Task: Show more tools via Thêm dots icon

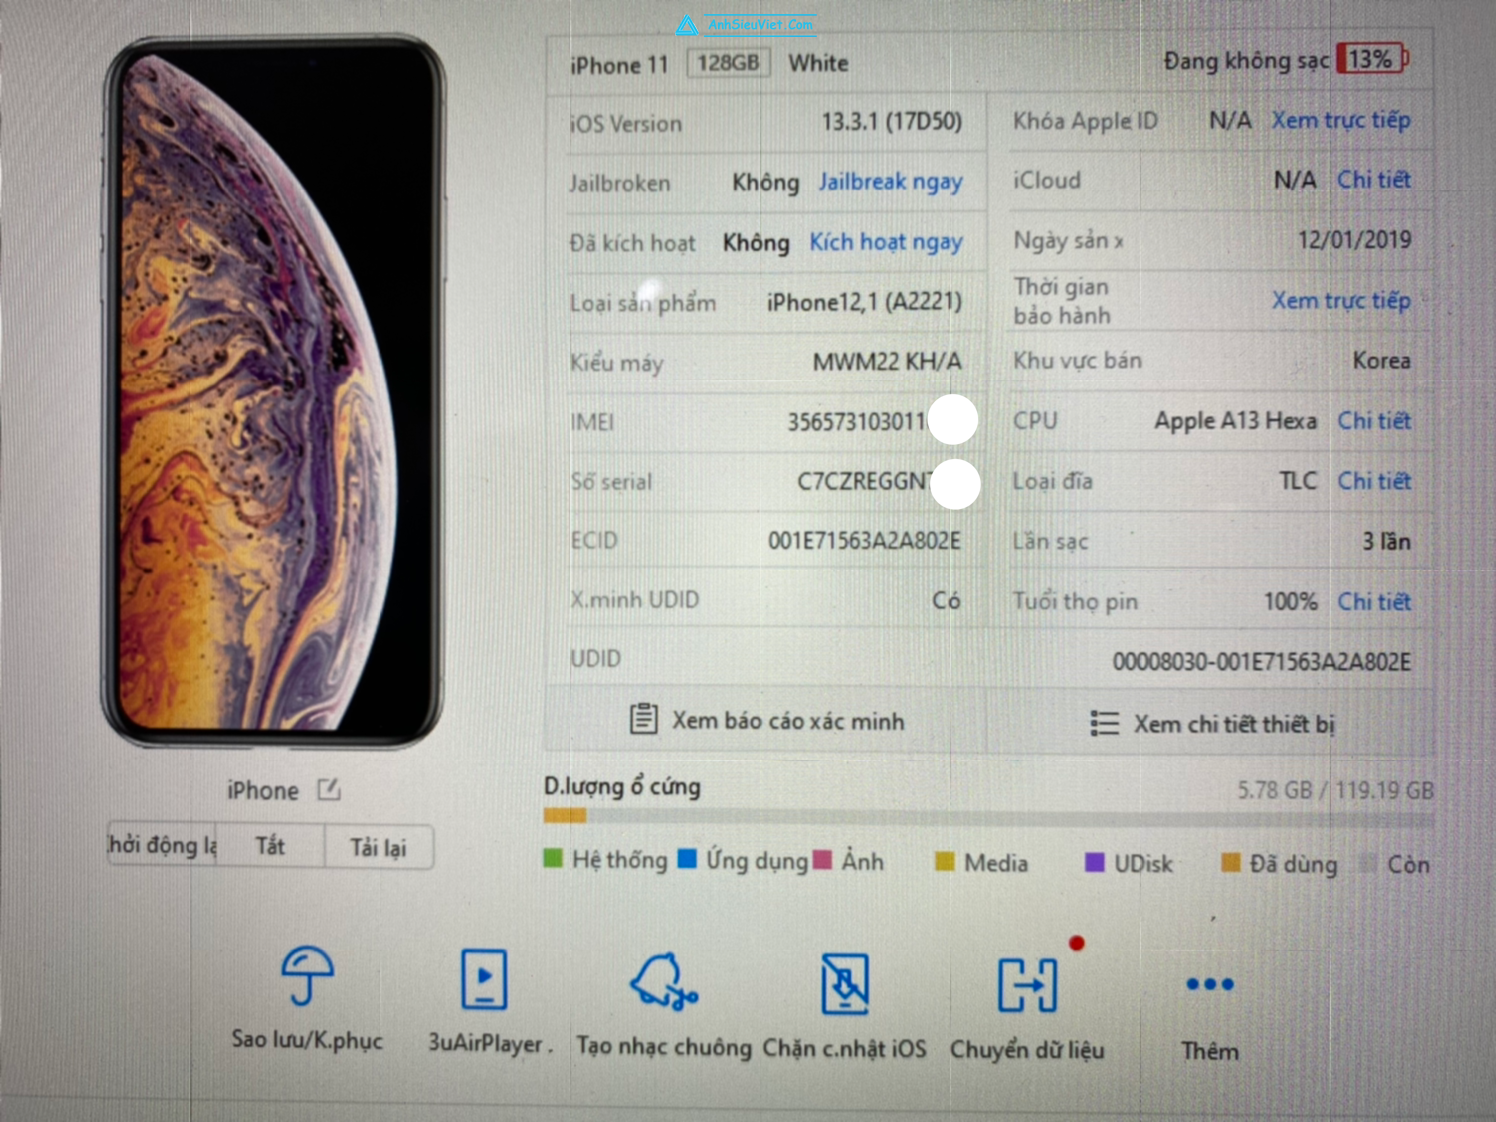Action: [1209, 984]
